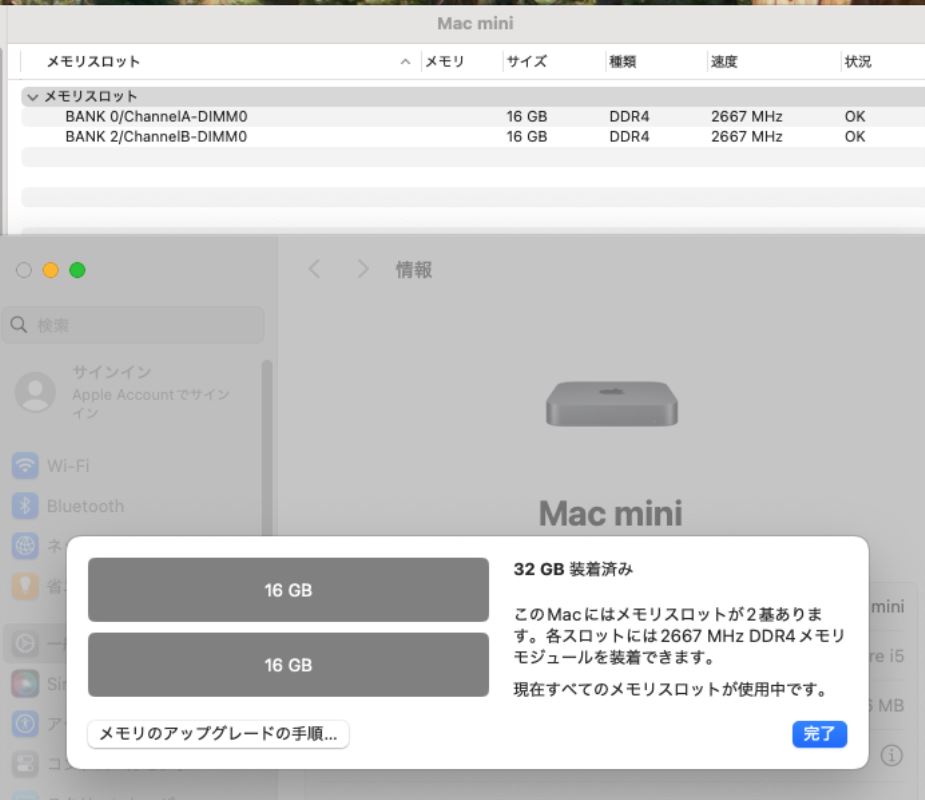Focus the 検索 search field
This screenshot has width=925, height=800.
tap(134, 325)
